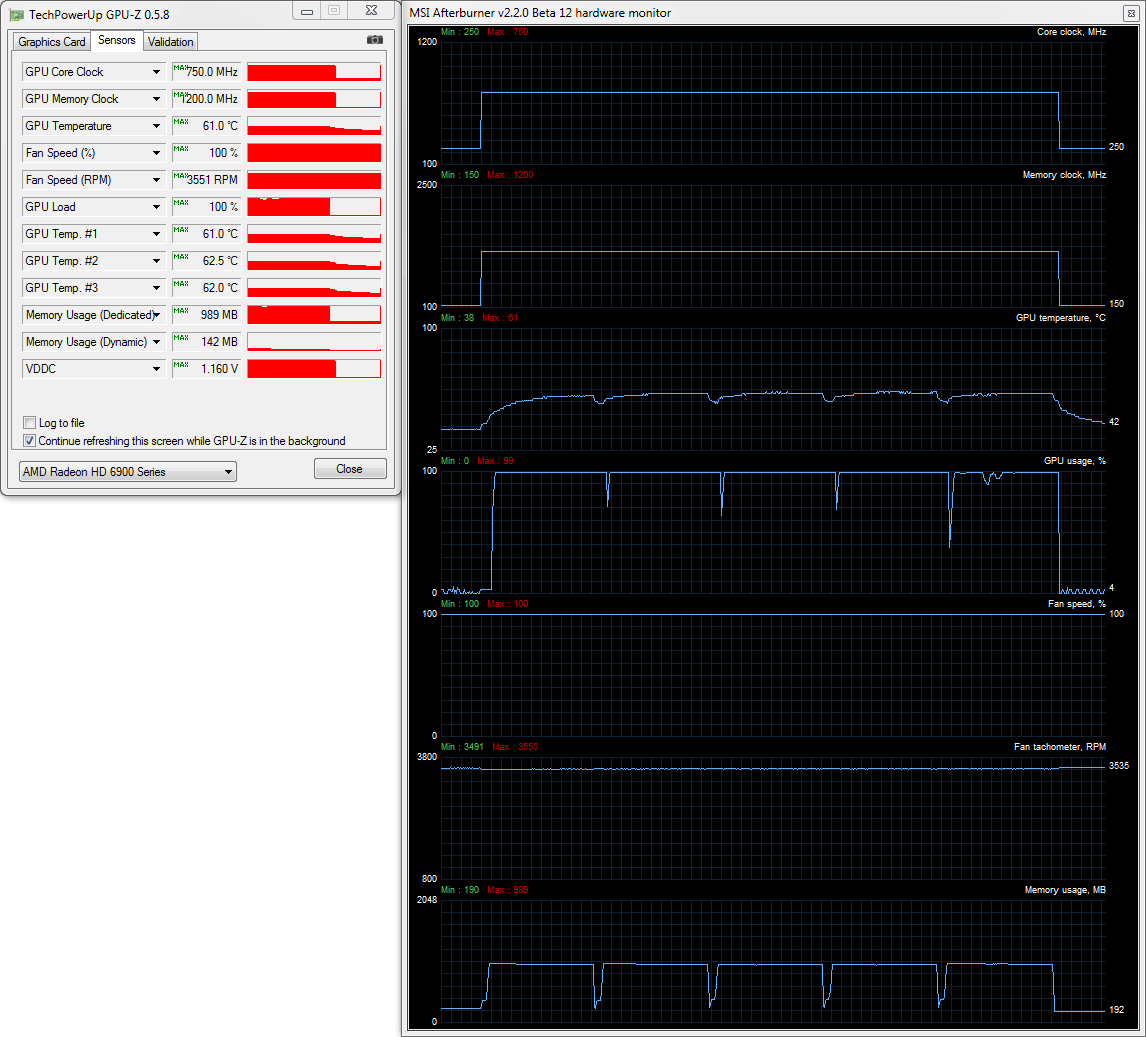Click the Max : 3553 tachometer value
The width and height of the screenshot is (1146, 1037).
[515, 747]
